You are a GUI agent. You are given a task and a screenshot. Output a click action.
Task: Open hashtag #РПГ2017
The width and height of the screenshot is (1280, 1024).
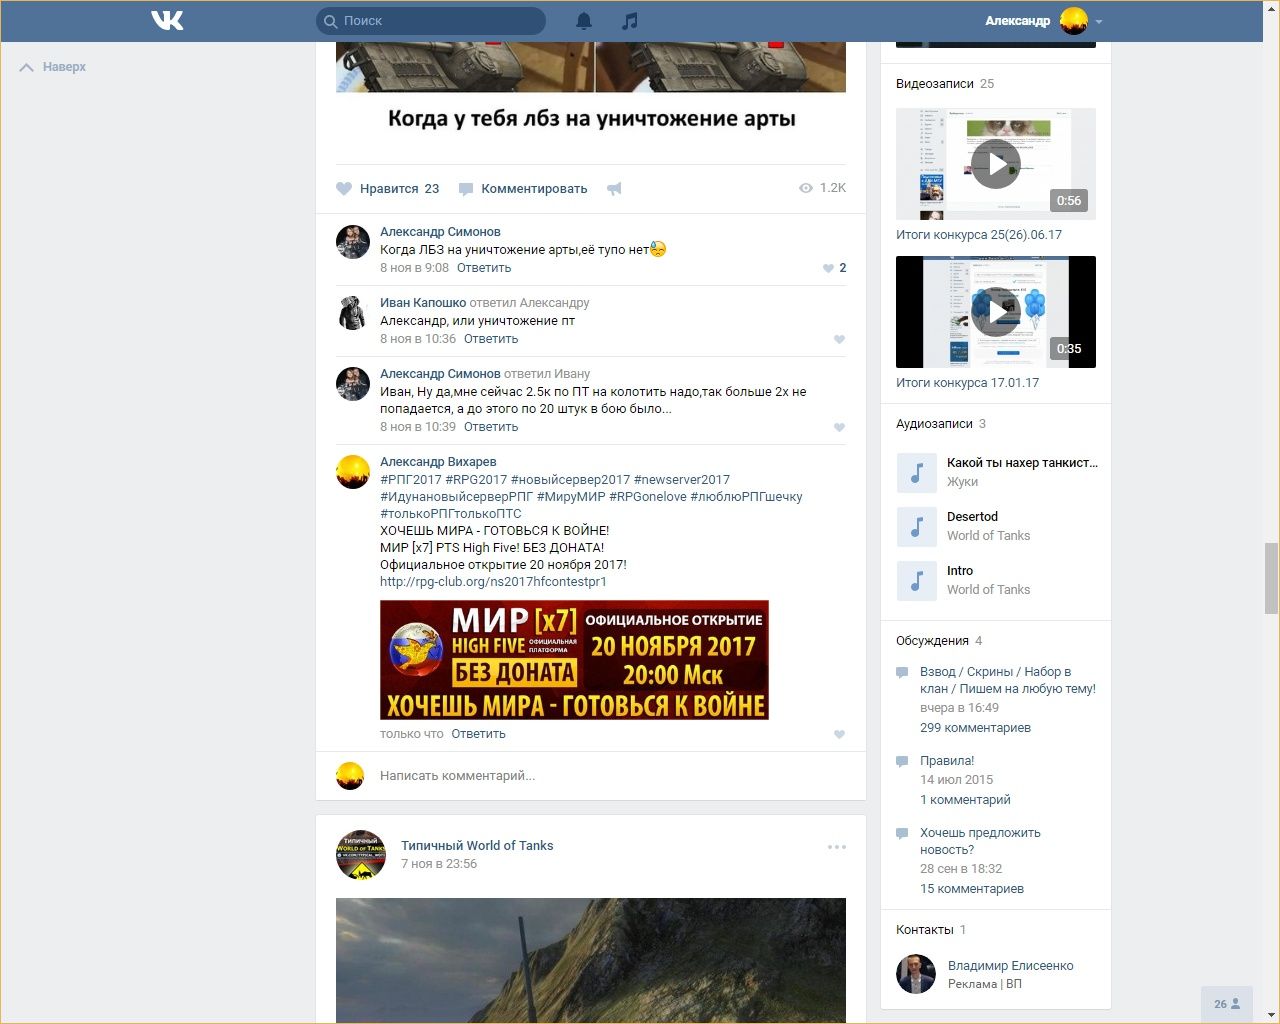coord(410,480)
